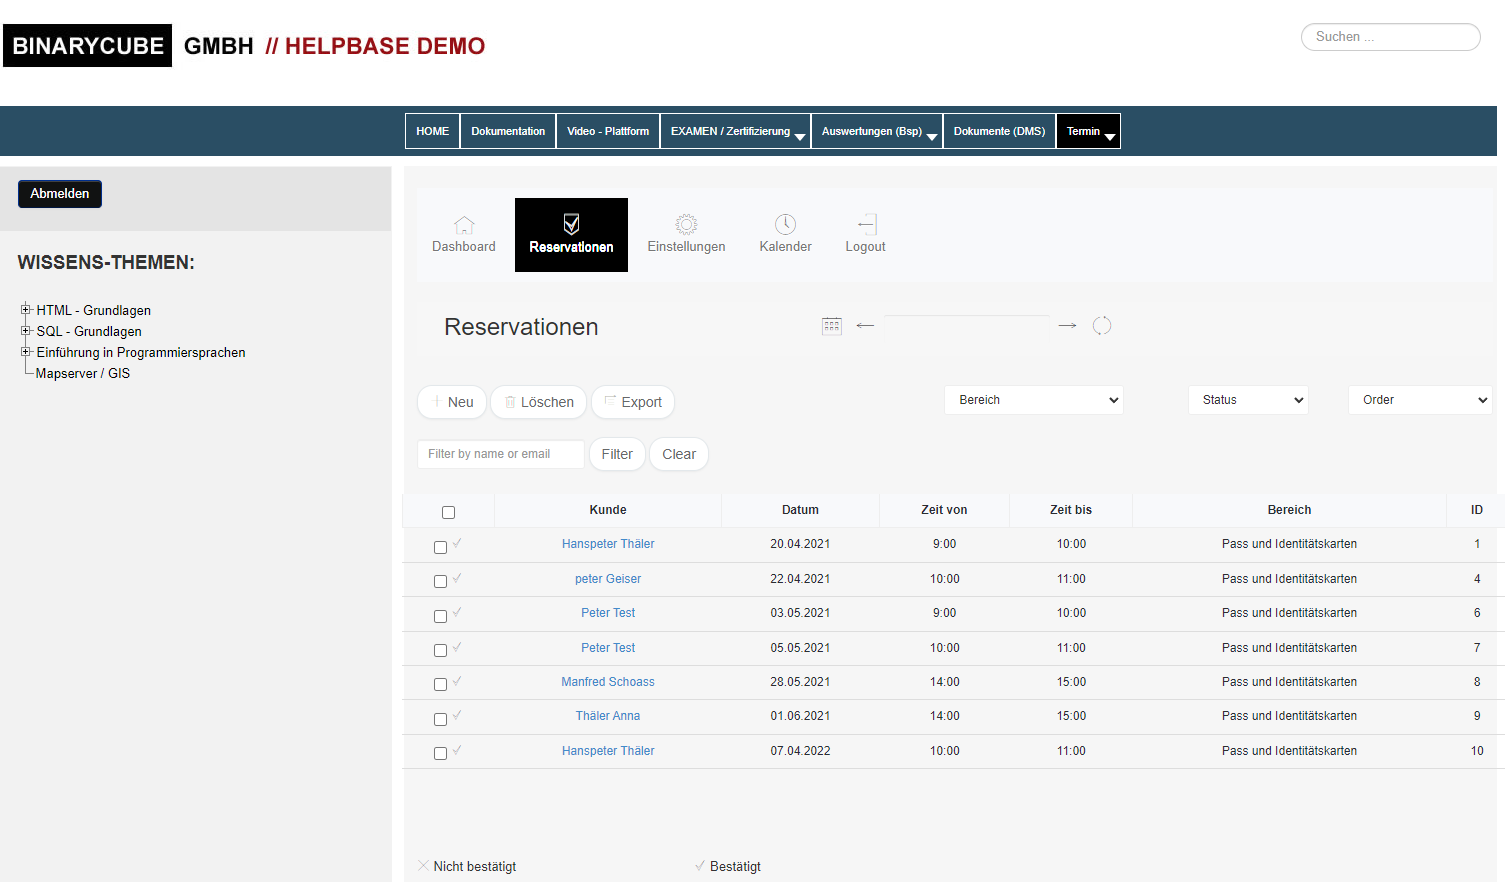Go to previous period with left arrow
The height and width of the screenshot is (882, 1505).
(866, 326)
